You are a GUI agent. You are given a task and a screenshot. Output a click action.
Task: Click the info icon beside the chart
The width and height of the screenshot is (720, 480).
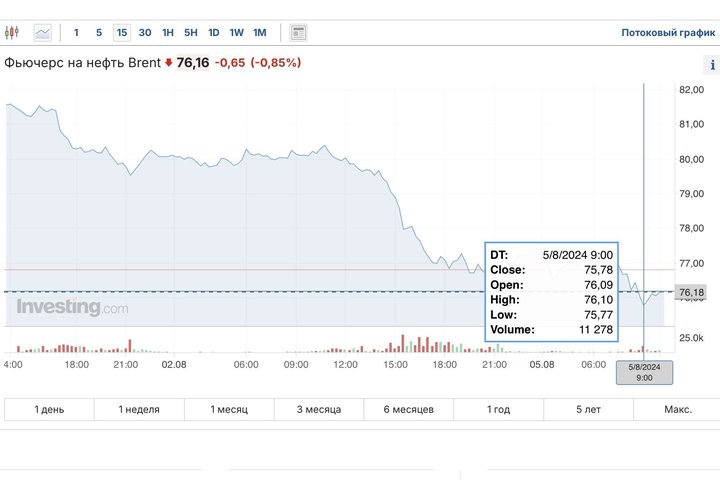[711, 65]
